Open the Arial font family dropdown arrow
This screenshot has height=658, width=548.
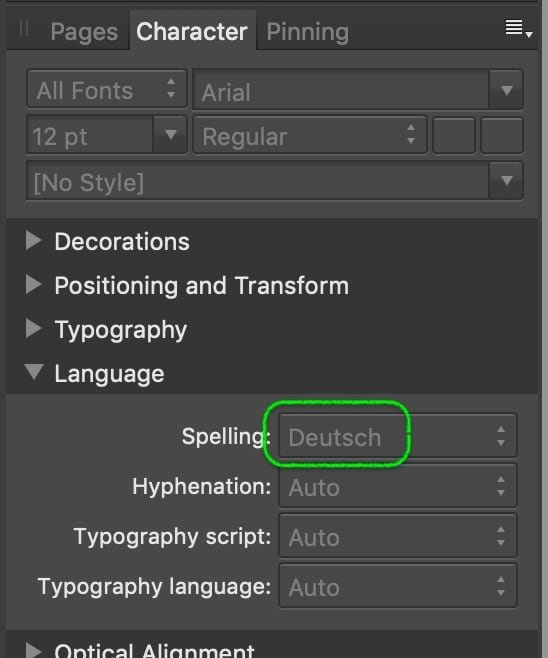[x=506, y=90]
